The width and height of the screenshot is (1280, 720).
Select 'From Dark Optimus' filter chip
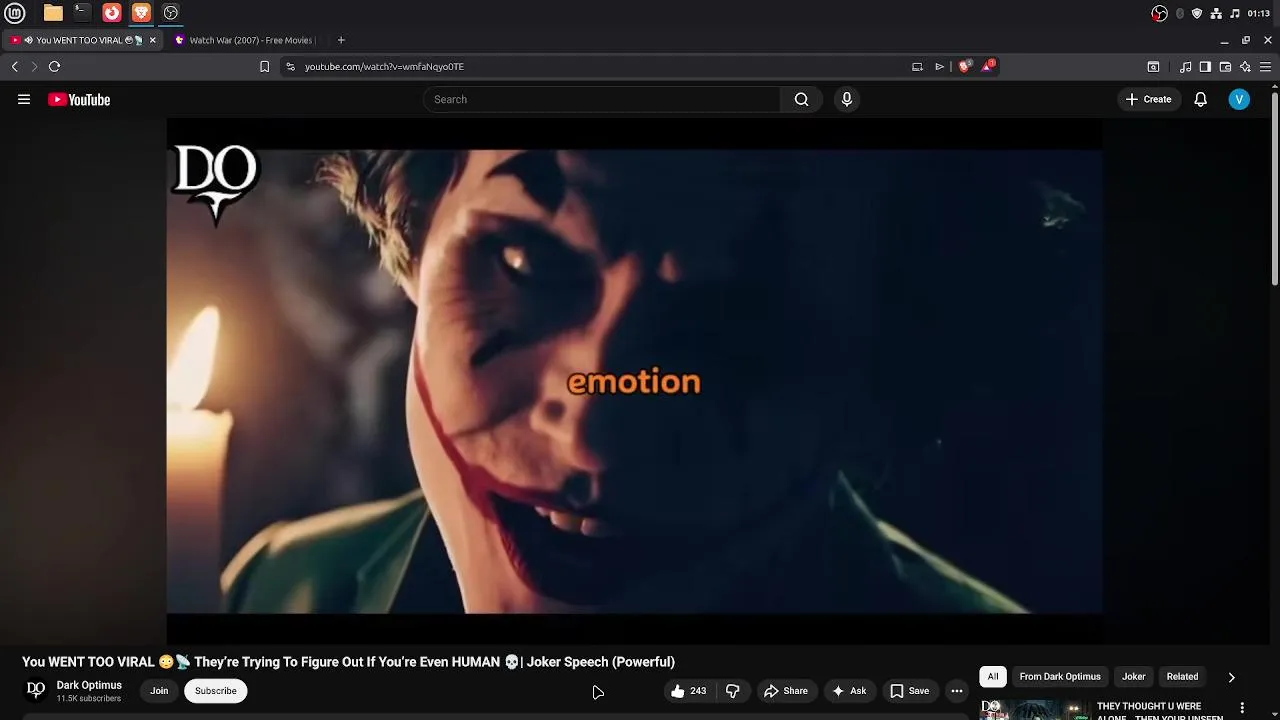(x=1060, y=677)
